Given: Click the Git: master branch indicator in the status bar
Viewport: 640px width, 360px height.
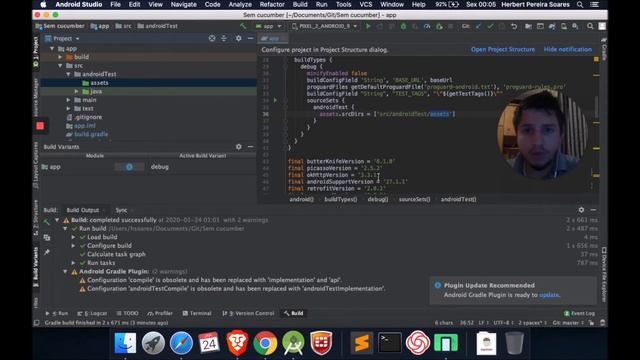Looking at the screenshot, I should pos(569,322).
